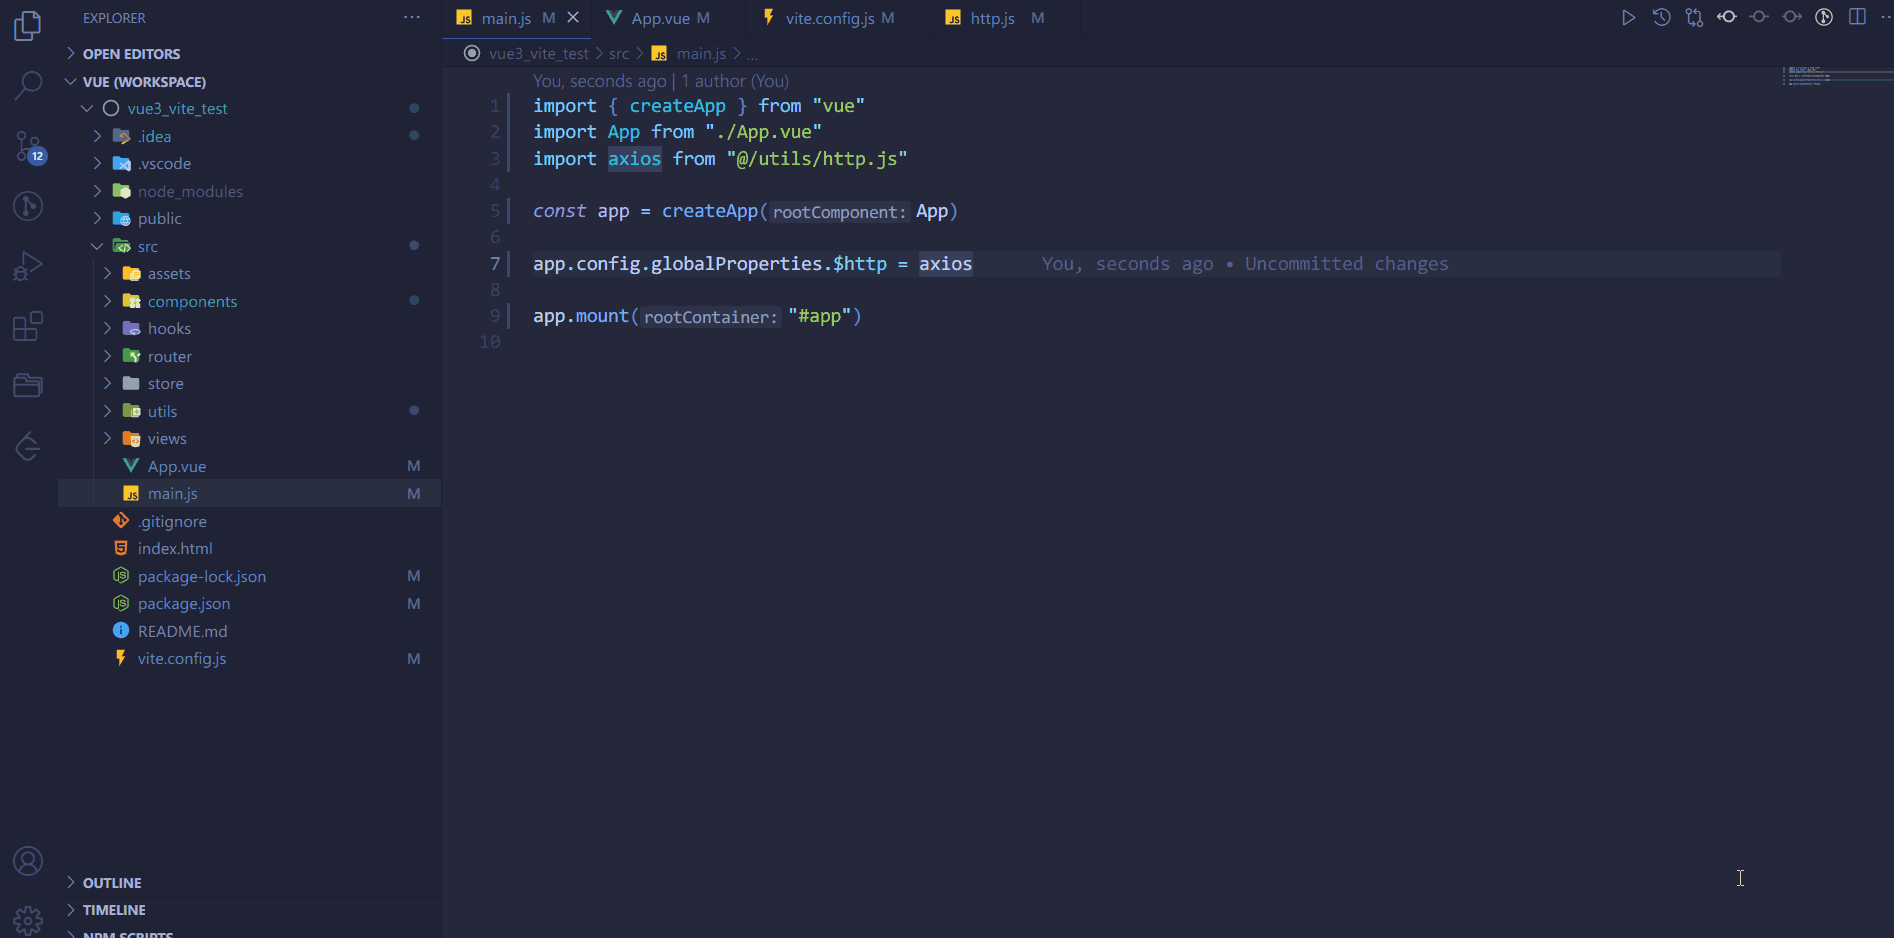Open the Source Control view
The height and width of the screenshot is (938, 1894).
tap(28, 147)
